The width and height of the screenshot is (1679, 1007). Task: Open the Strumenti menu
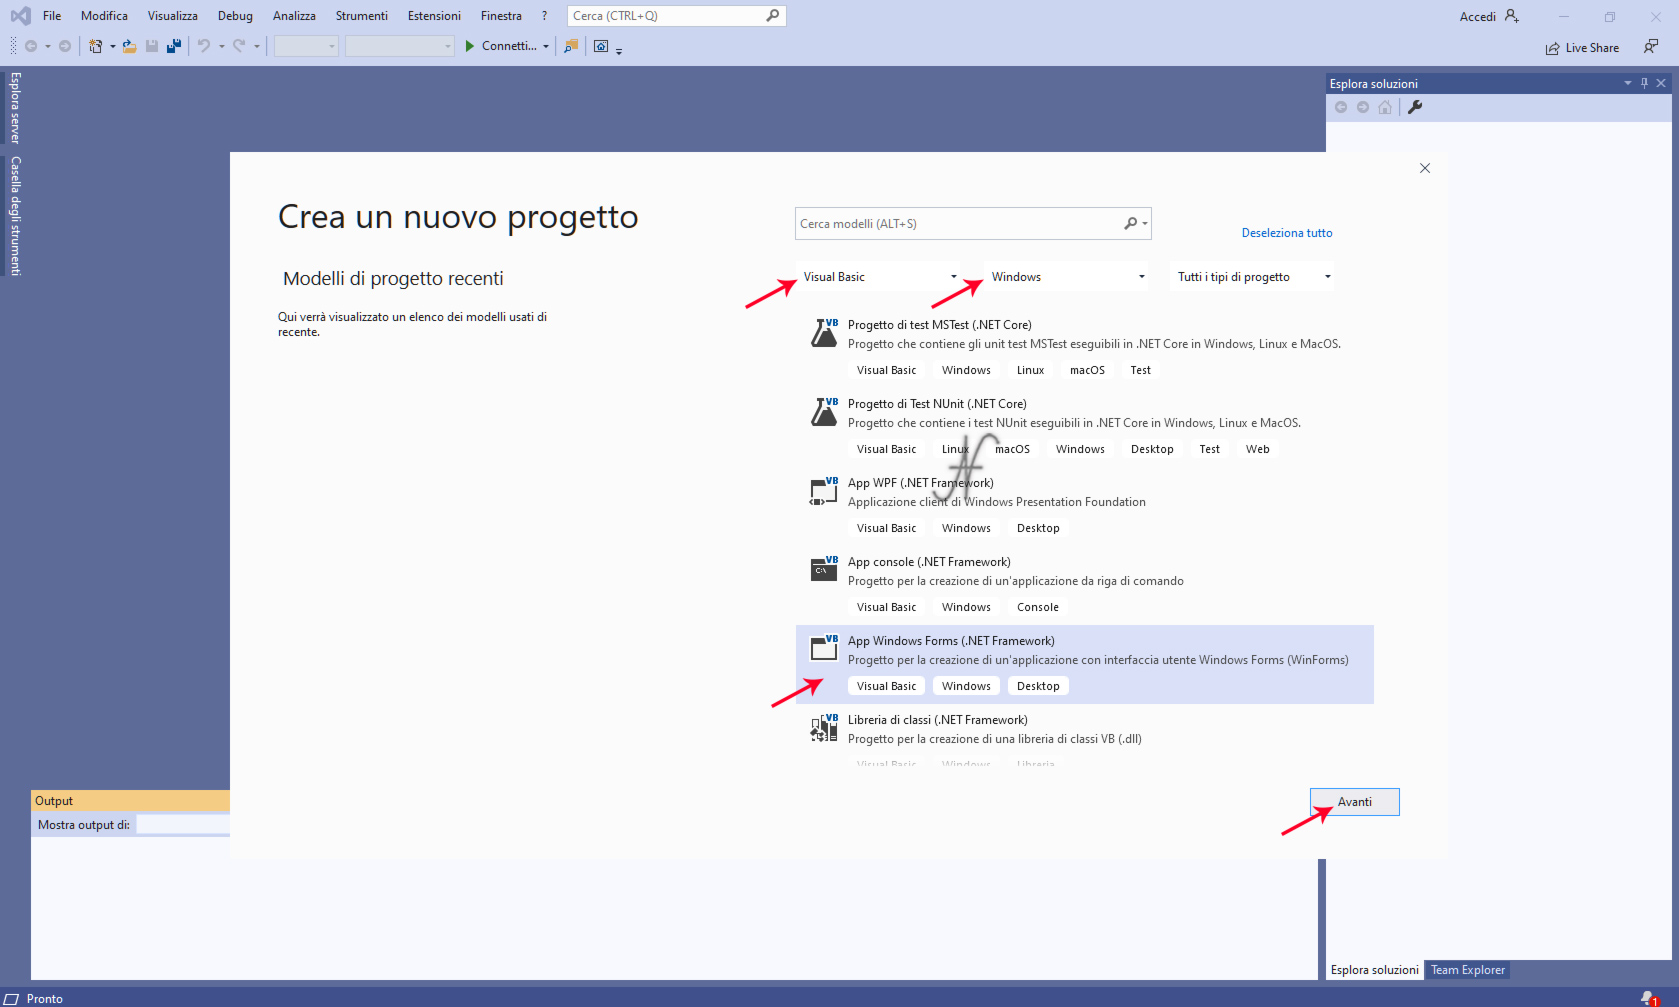point(361,16)
